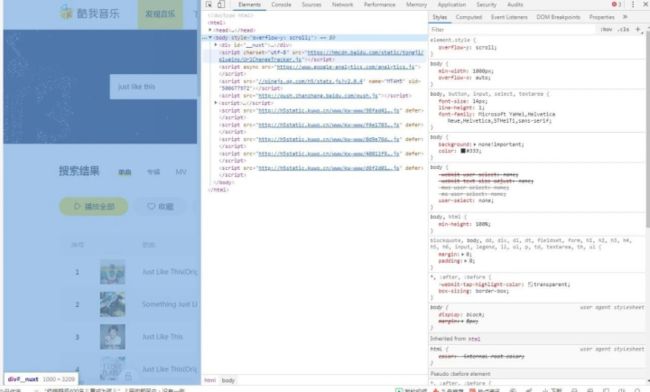Open song 'Something Just Li' title link
The width and height of the screenshot is (650, 392).
[170, 304]
